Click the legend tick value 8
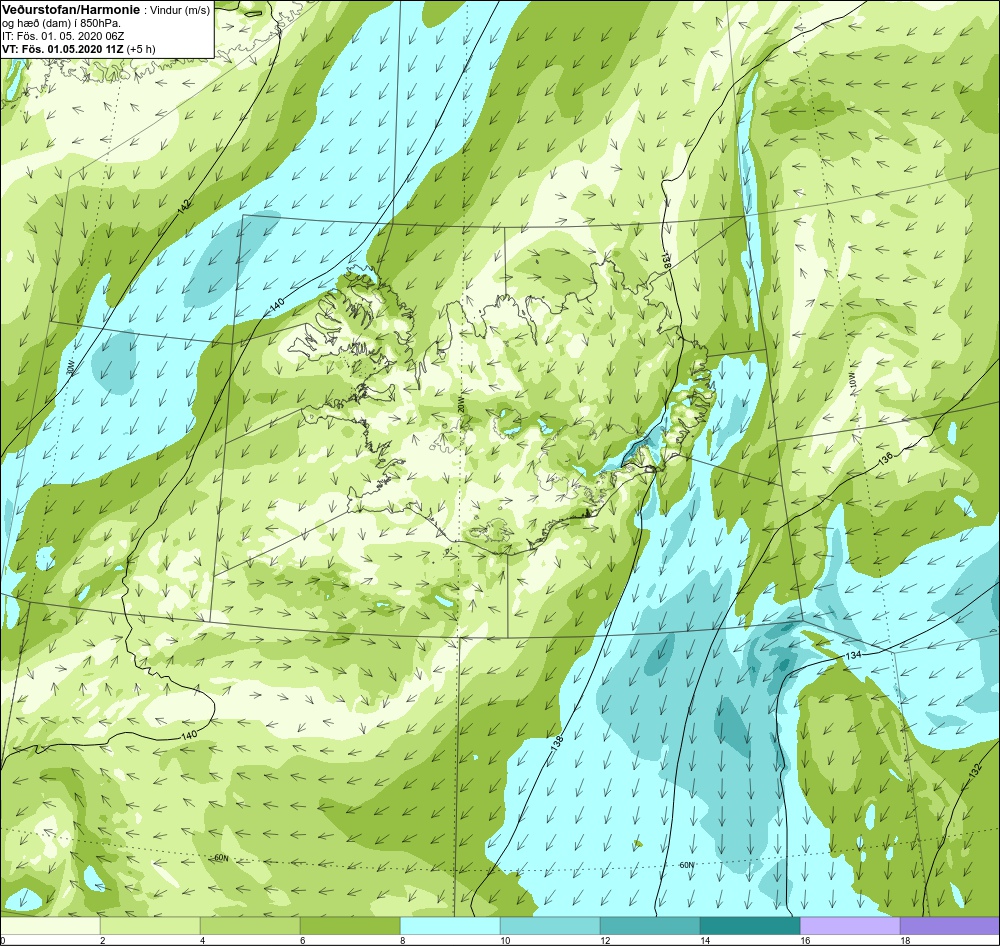1000x946 pixels. click(x=402, y=940)
